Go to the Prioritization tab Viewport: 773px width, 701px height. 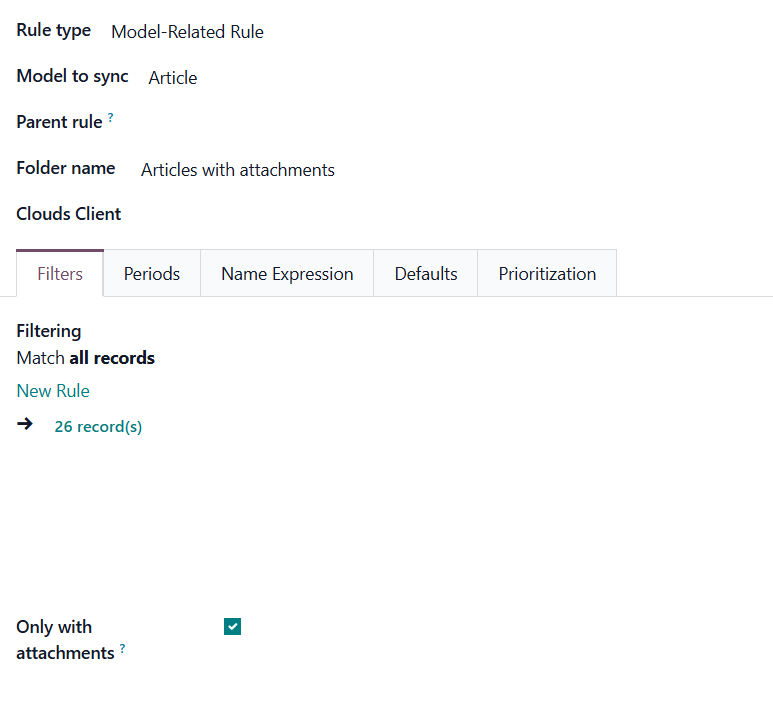pyautogui.click(x=547, y=274)
